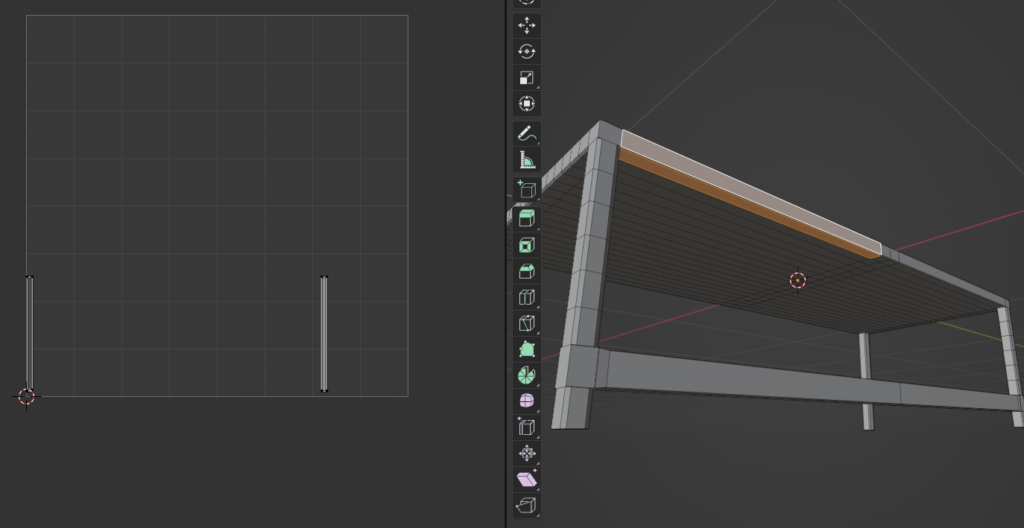Select the Spin tool
The image size is (1024, 528).
(526, 375)
